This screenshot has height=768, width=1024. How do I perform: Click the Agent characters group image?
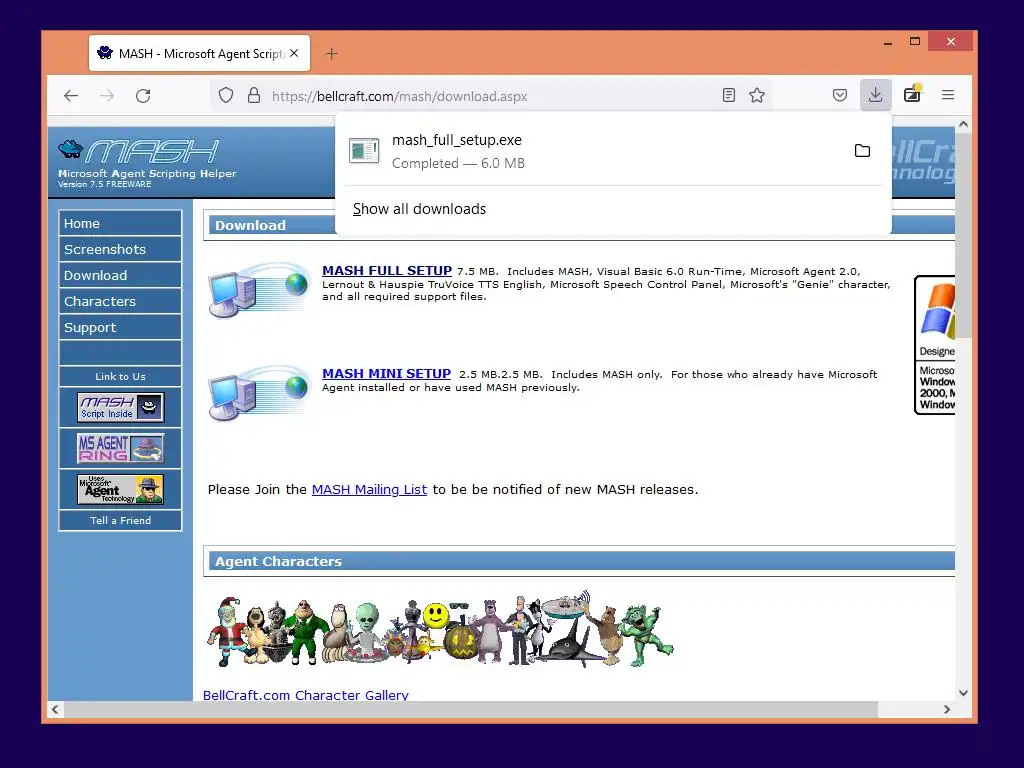[440, 630]
